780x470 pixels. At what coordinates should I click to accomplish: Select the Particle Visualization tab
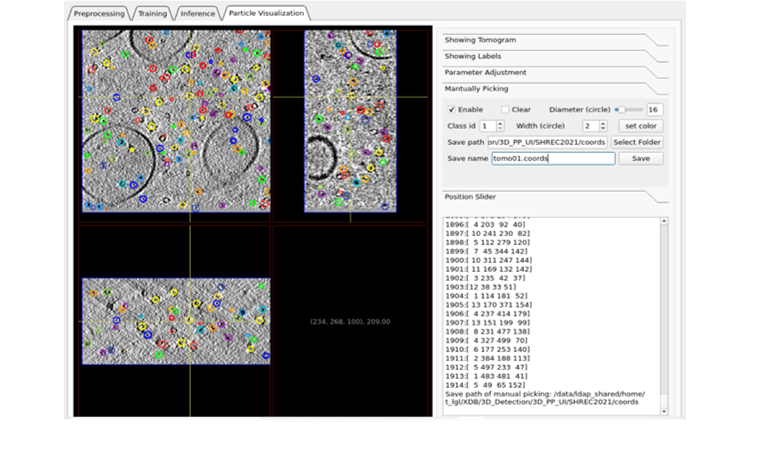click(x=268, y=14)
